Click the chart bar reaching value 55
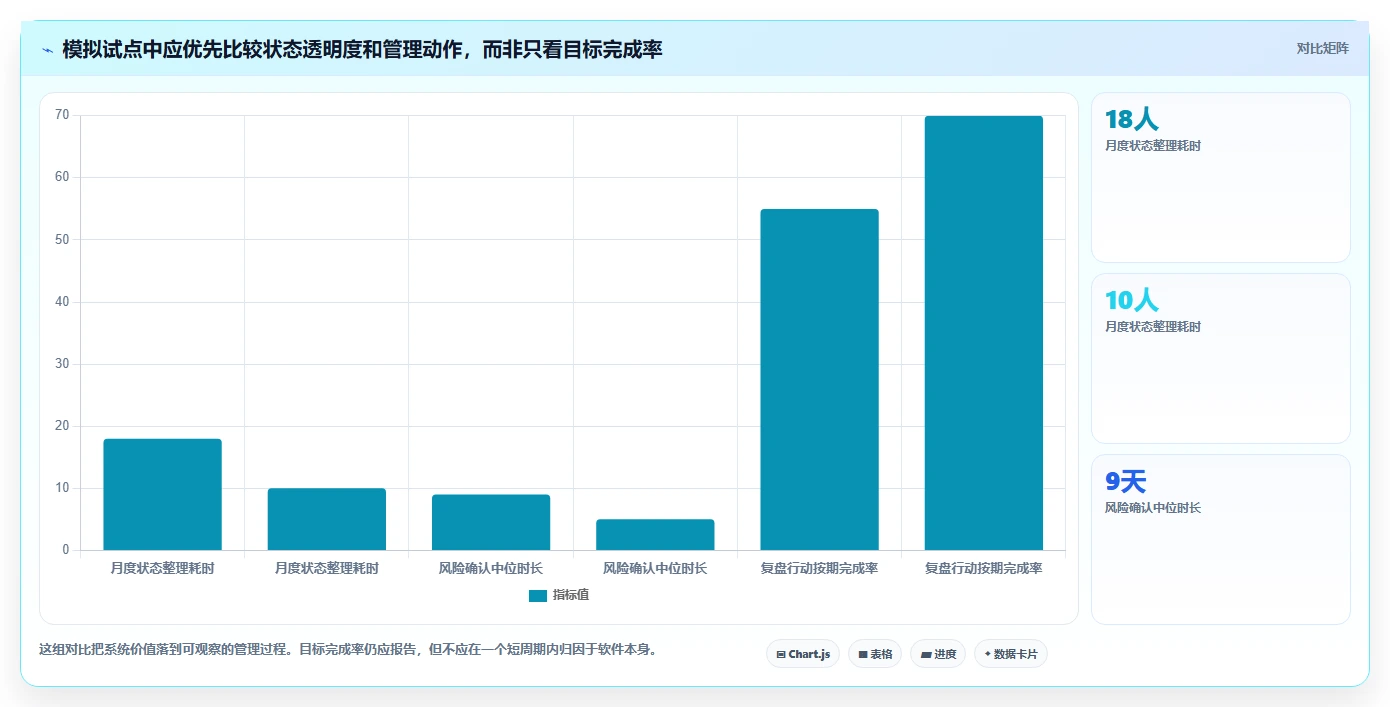Screen dimensions: 1390x707 tap(819, 379)
